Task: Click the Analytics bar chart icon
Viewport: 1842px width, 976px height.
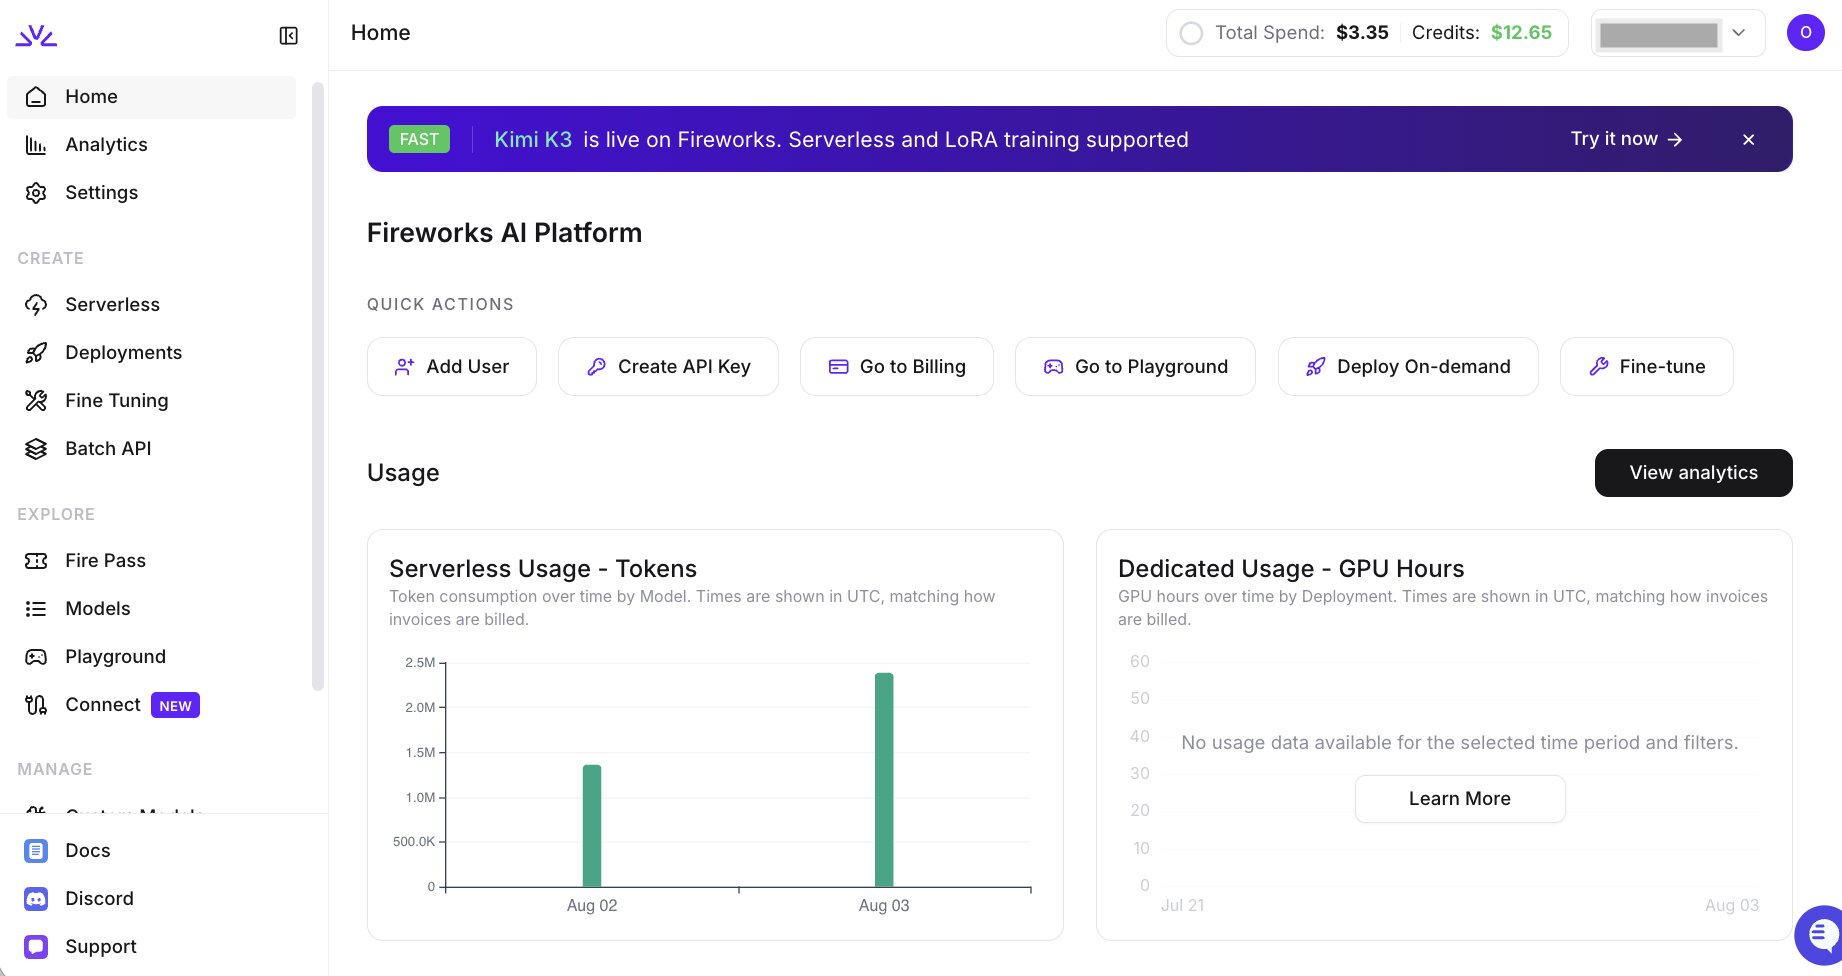Action: point(36,145)
